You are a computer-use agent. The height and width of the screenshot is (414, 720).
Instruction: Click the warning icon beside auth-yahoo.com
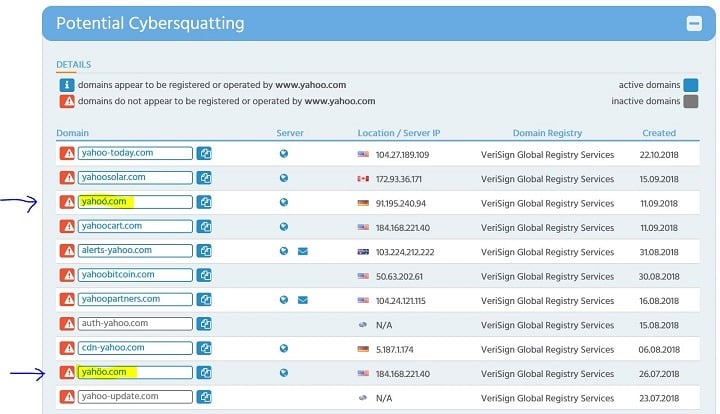click(x=68, y=324)
